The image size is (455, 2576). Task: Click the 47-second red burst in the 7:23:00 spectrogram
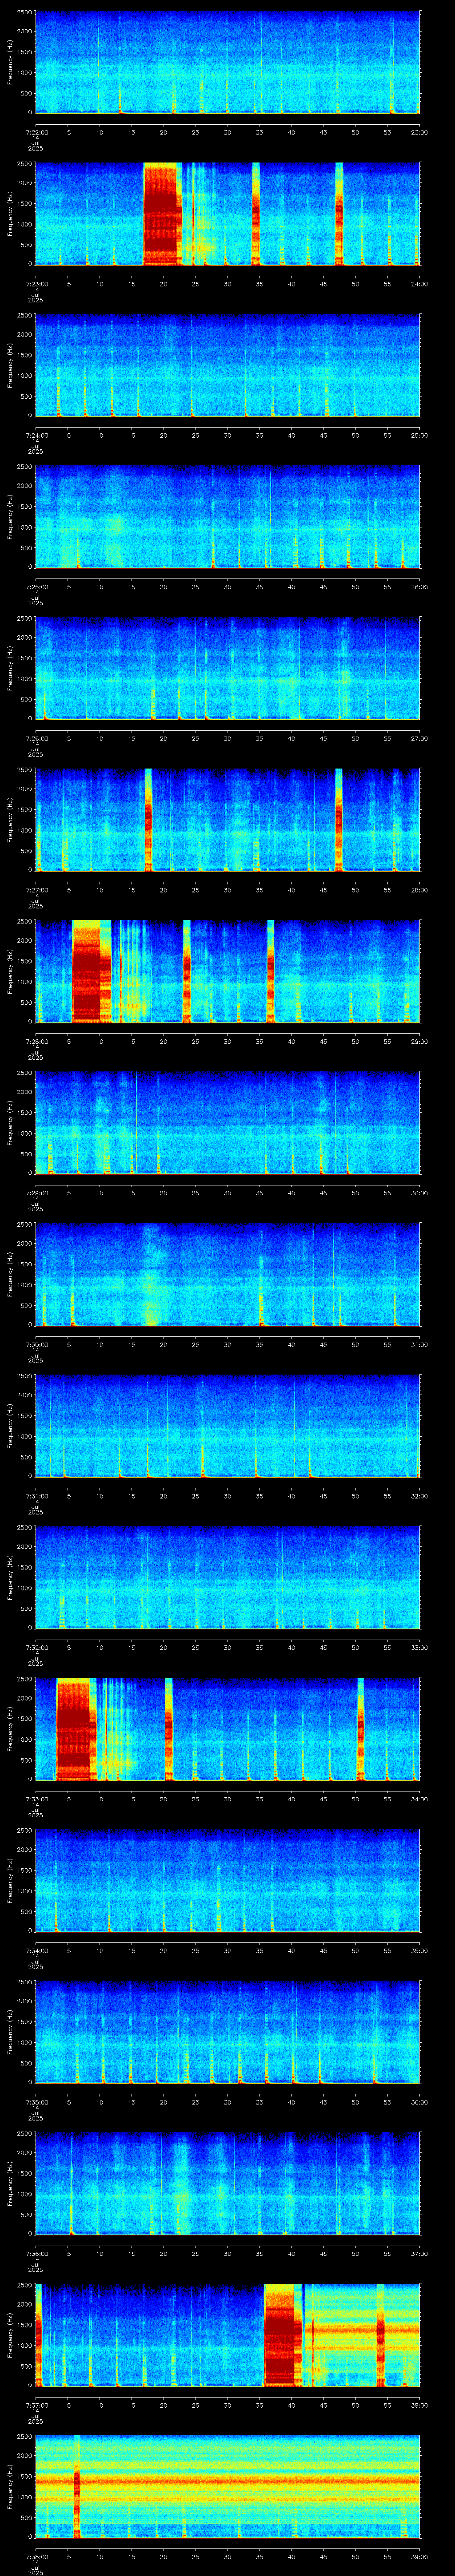click(x=339, y=214)
